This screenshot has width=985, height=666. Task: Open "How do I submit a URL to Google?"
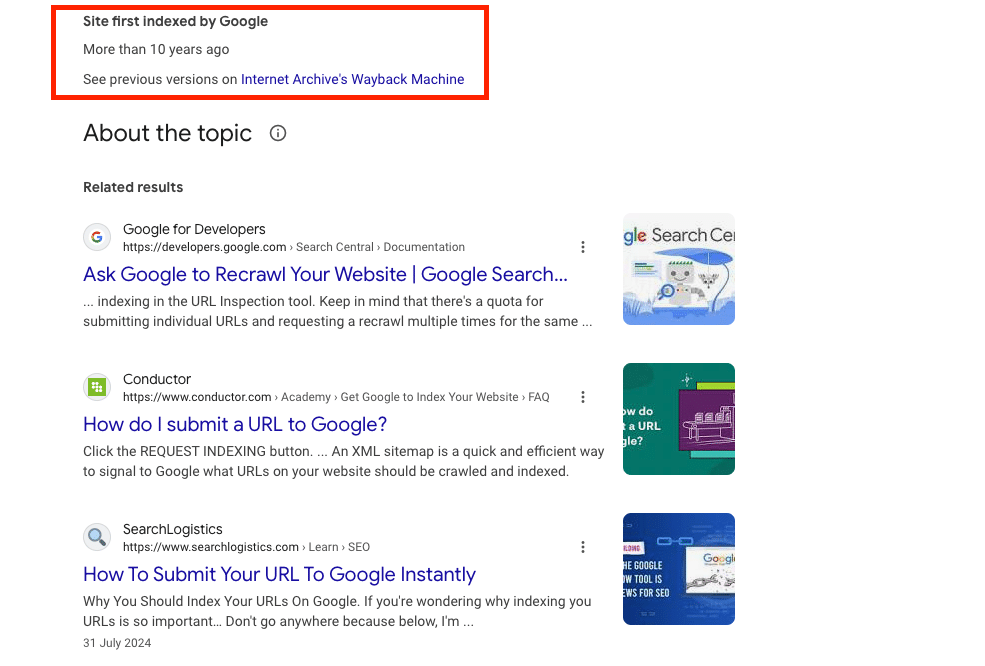(x=235, y=424)
